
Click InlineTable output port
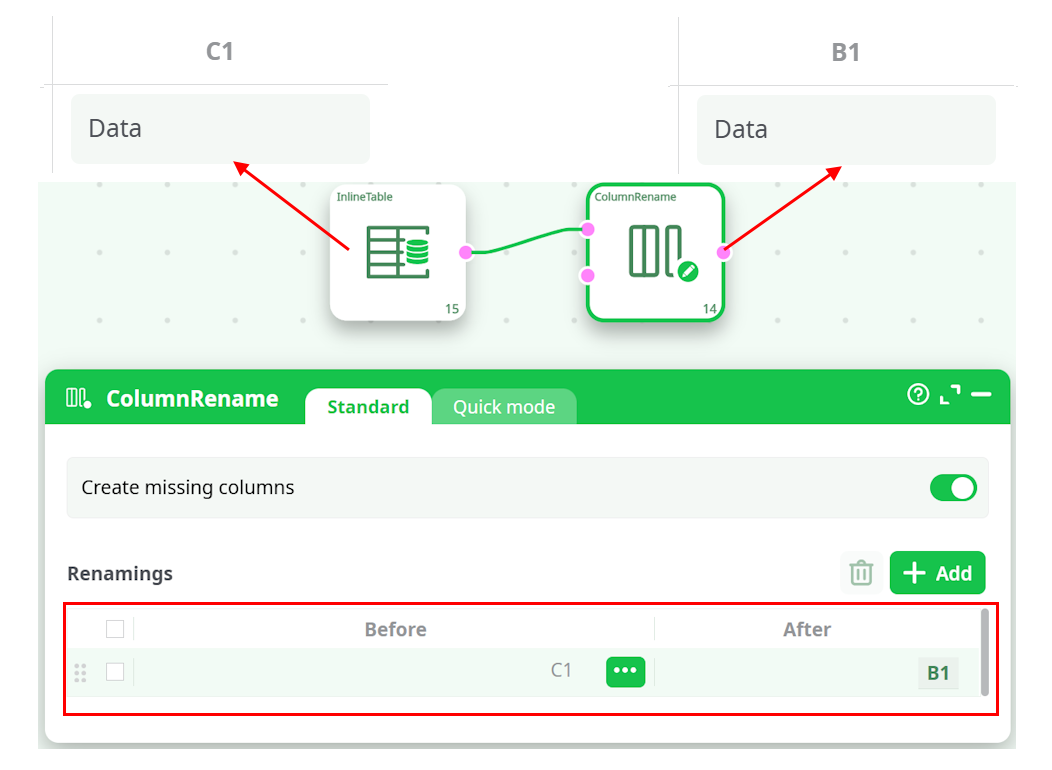(x=465, y=253)
